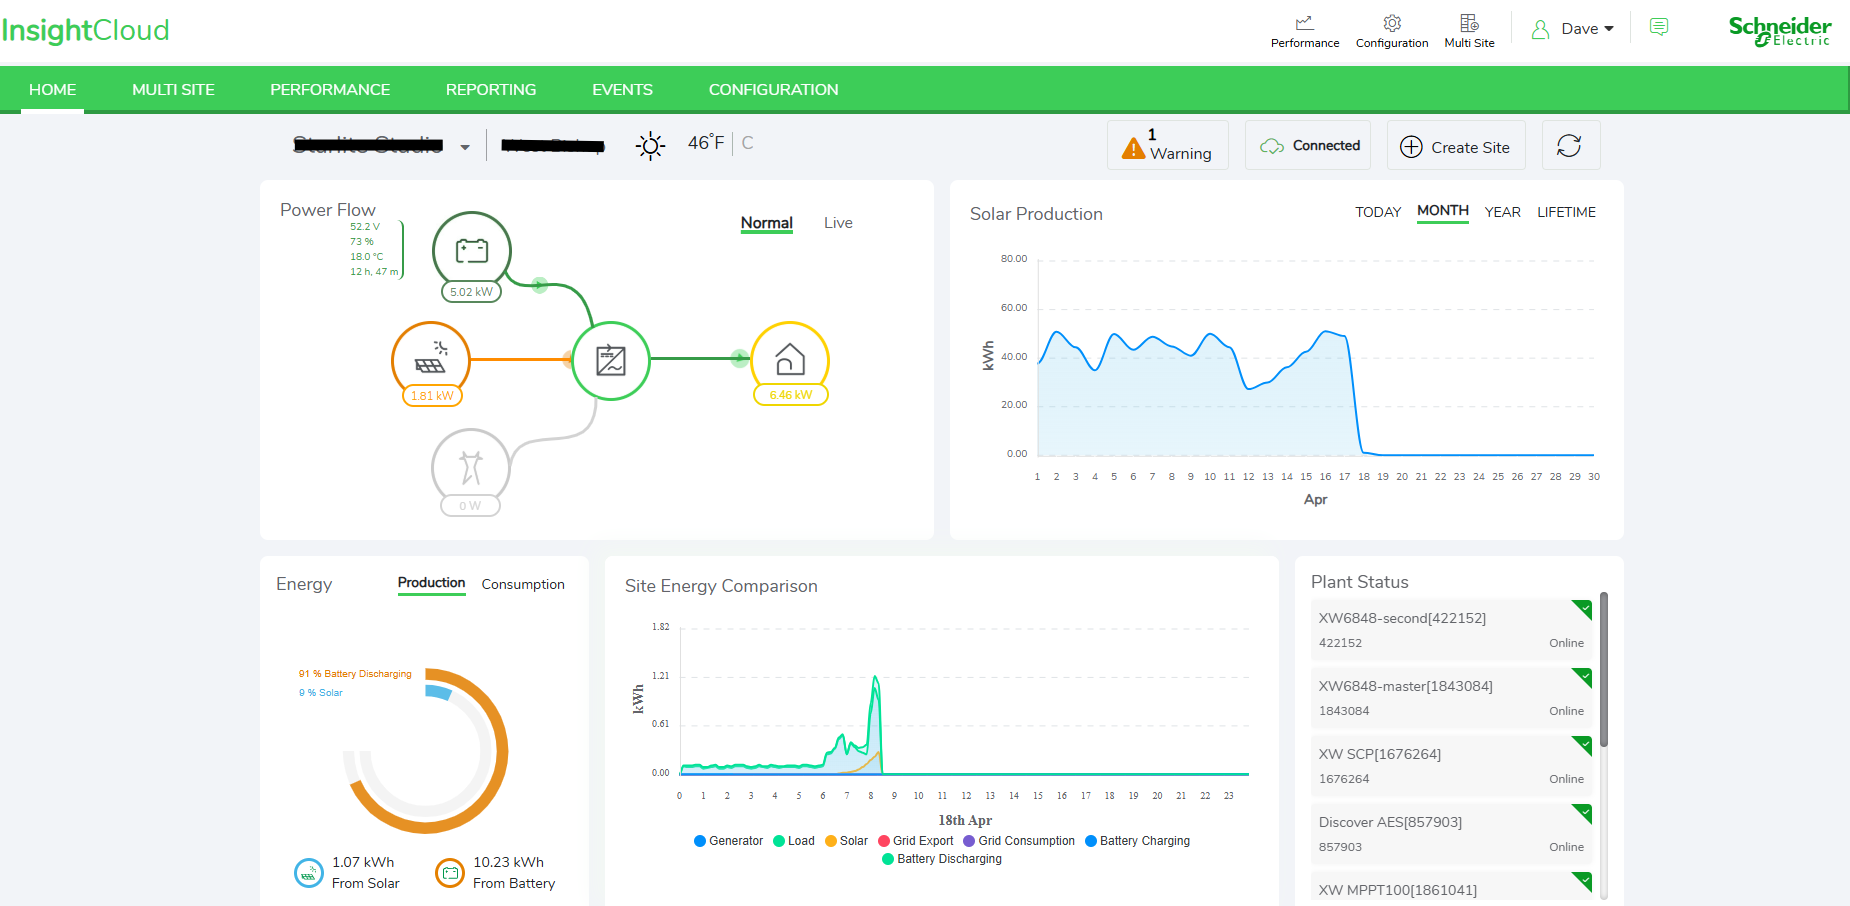Screen dimensions: 1850x906
Task: Go to the REPORTING menu tab
Action: point(491,89)
